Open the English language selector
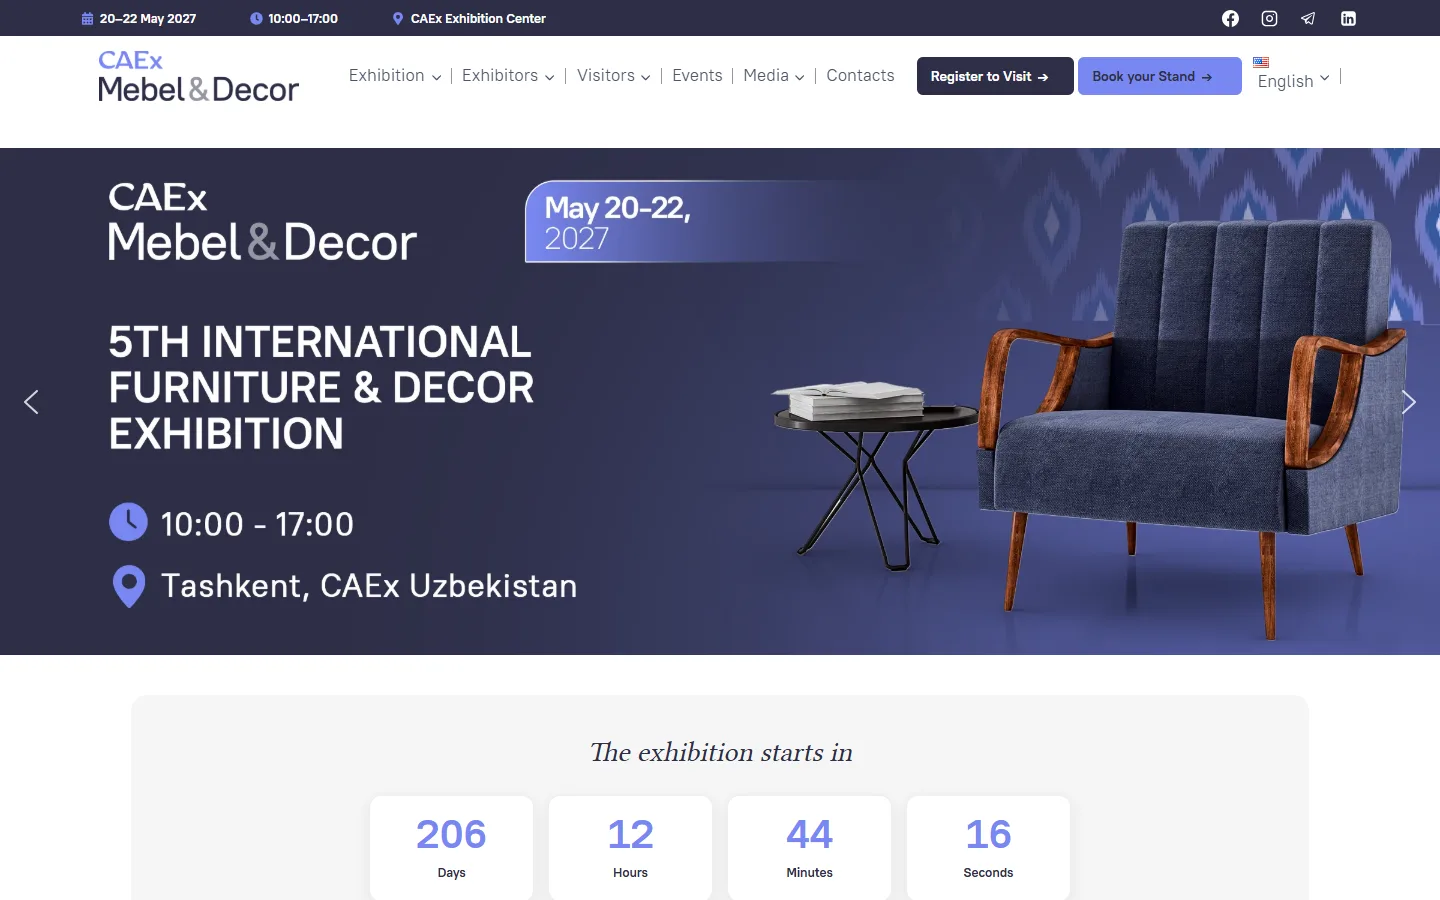The image size is (1440, 900). tap(1293, 81)
